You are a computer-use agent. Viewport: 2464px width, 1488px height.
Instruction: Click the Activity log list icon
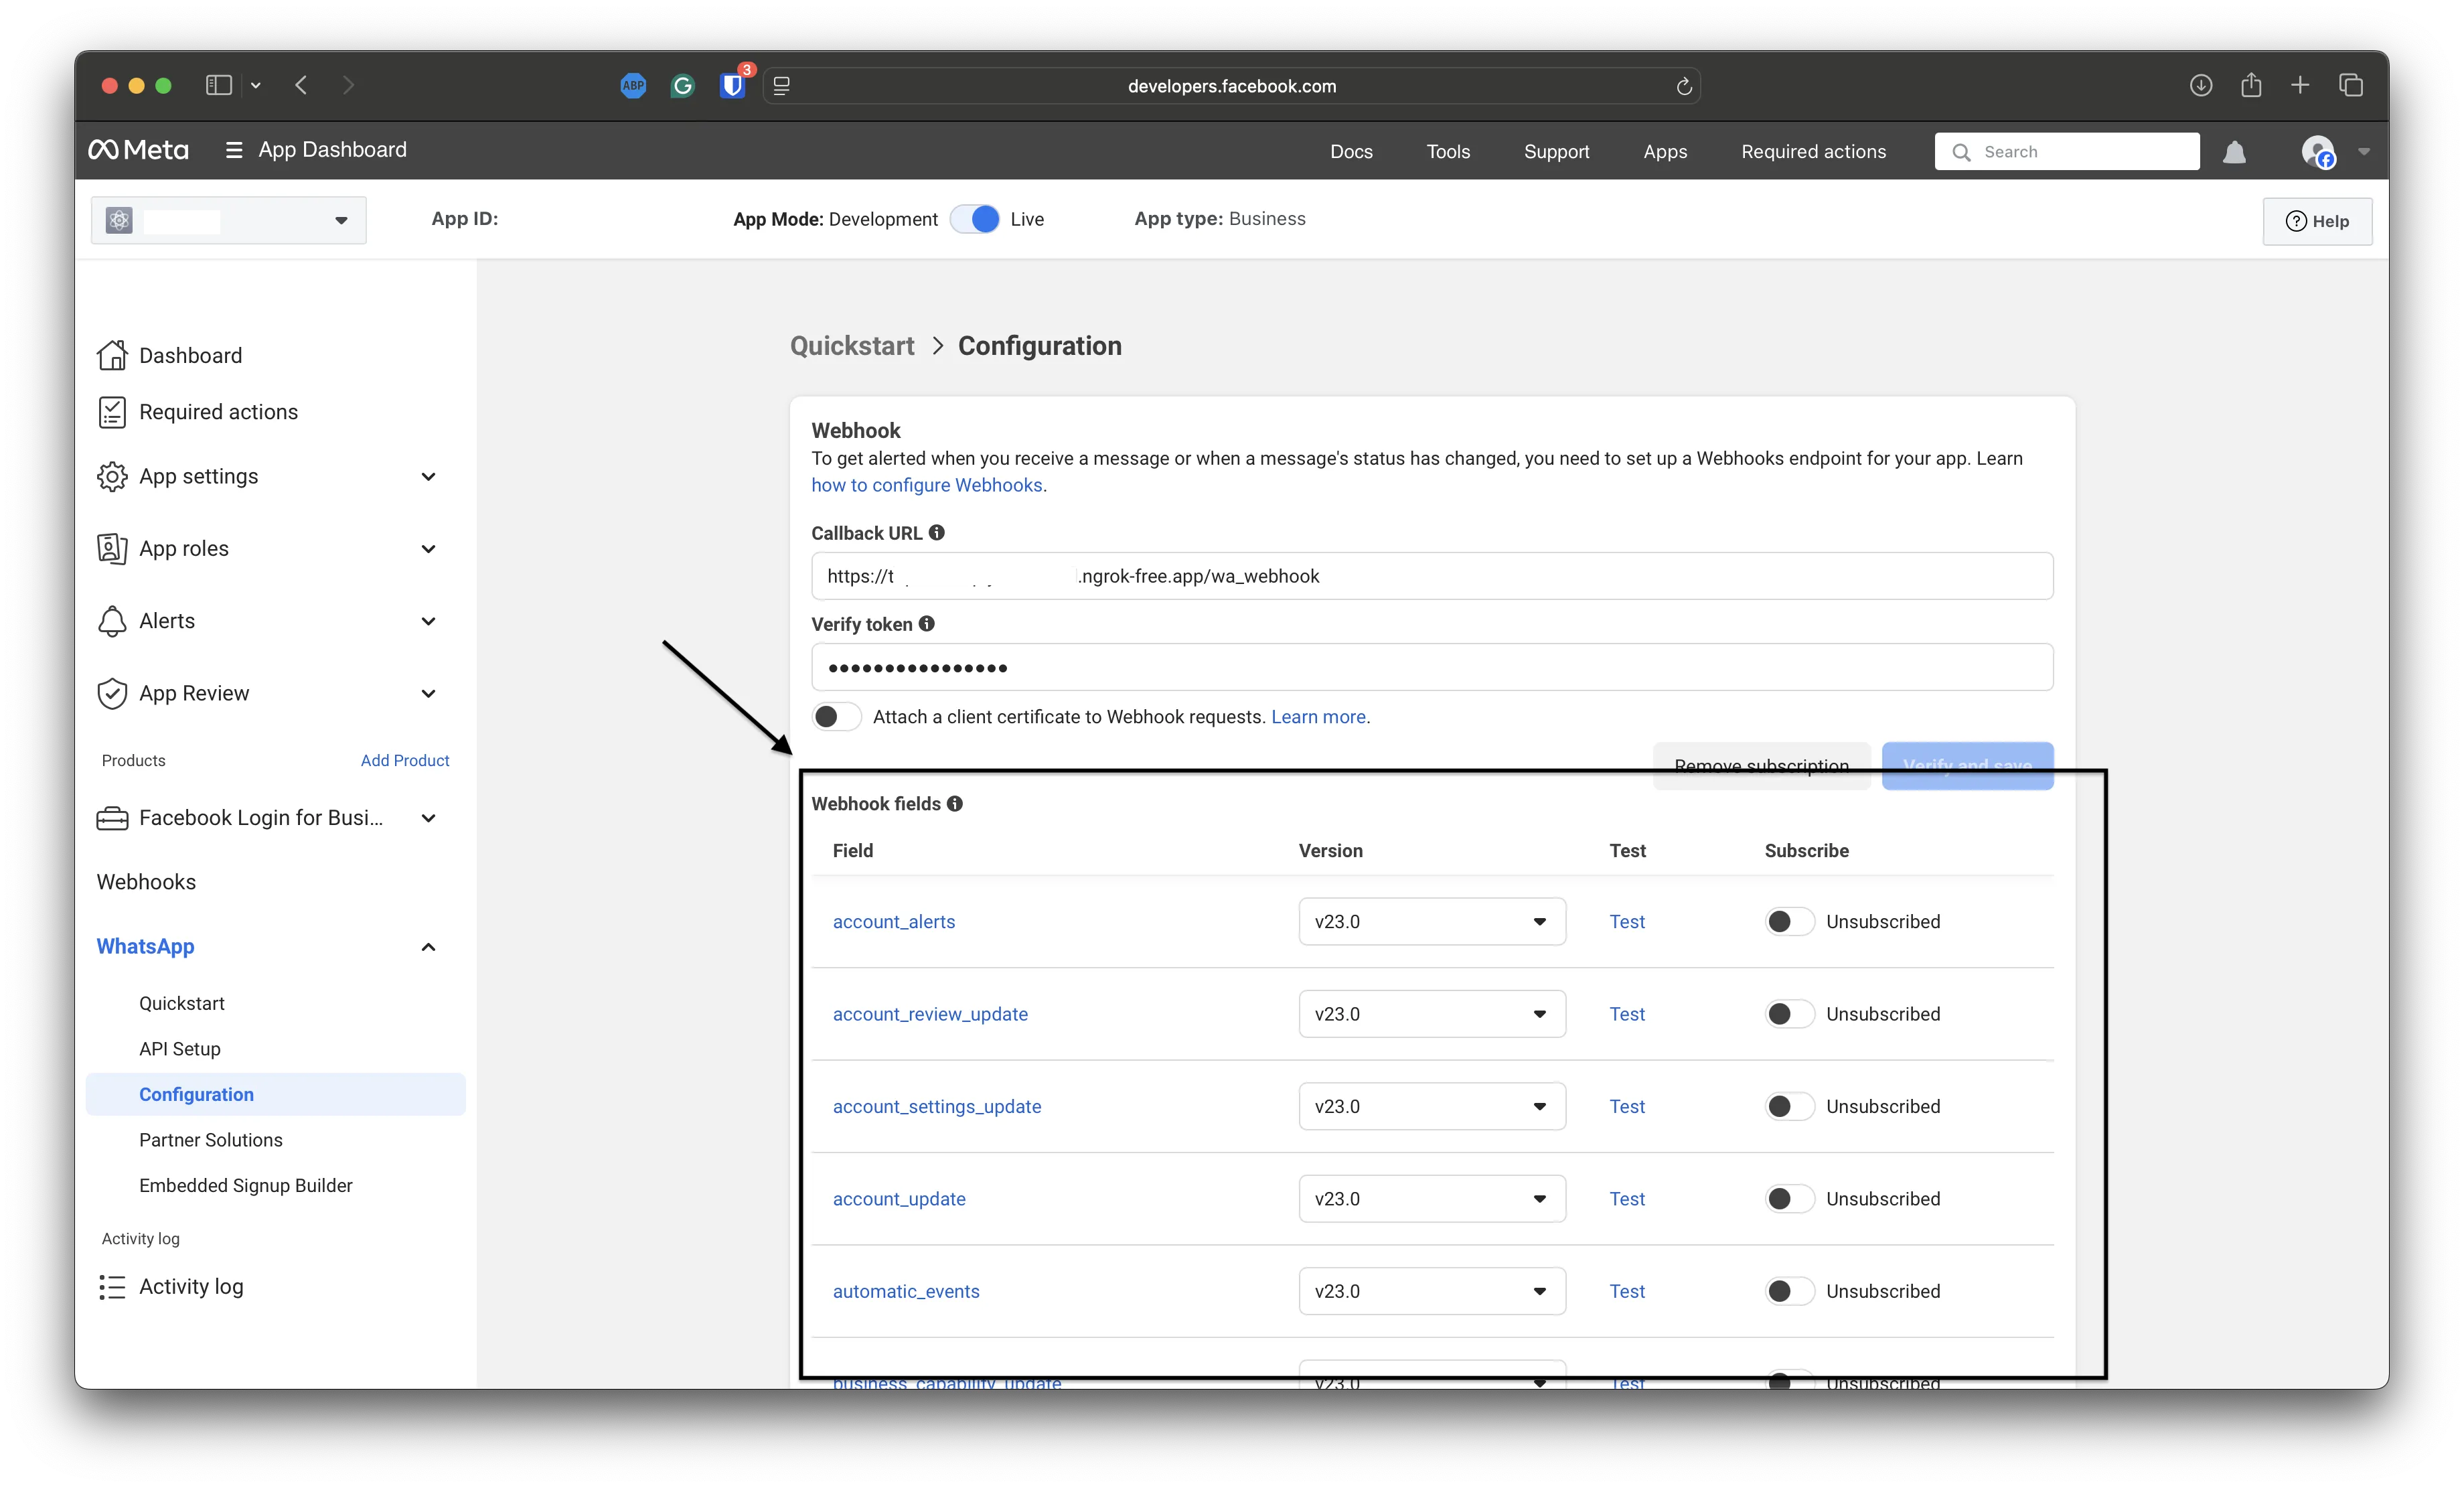pyautogui.click(x=112, y=1287)
